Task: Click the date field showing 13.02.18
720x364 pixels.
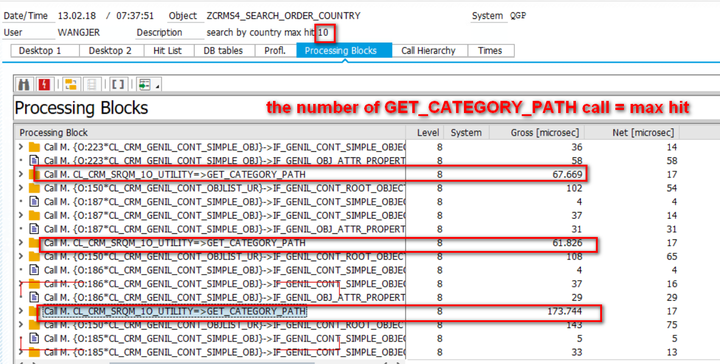Action: click(77, 16)
